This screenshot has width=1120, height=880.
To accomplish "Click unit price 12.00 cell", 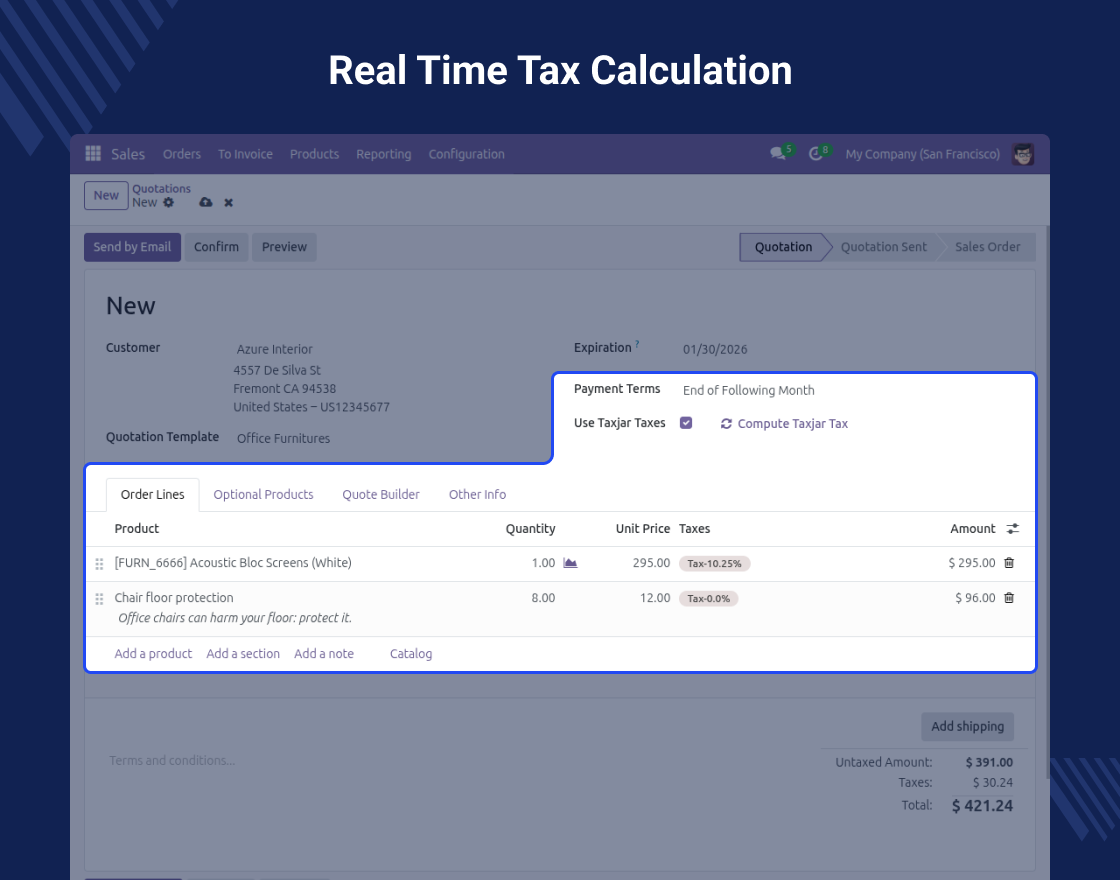I will tap(655, 598).
